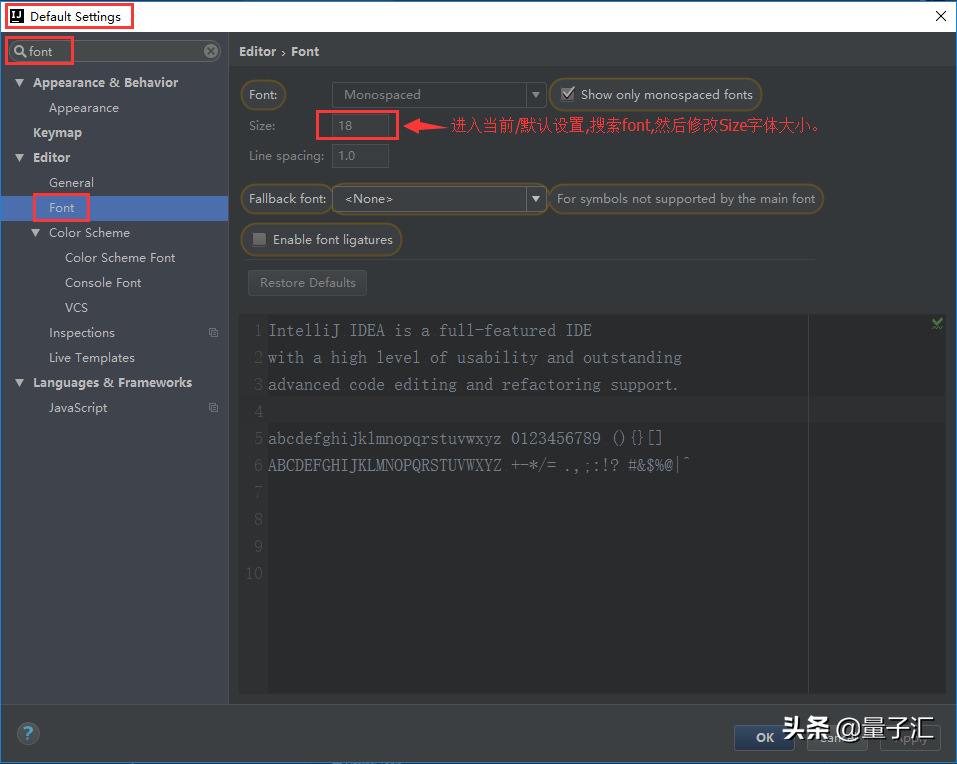Confirm with the OK button
This screenshot has width=957, height=764.
[764, 737]
